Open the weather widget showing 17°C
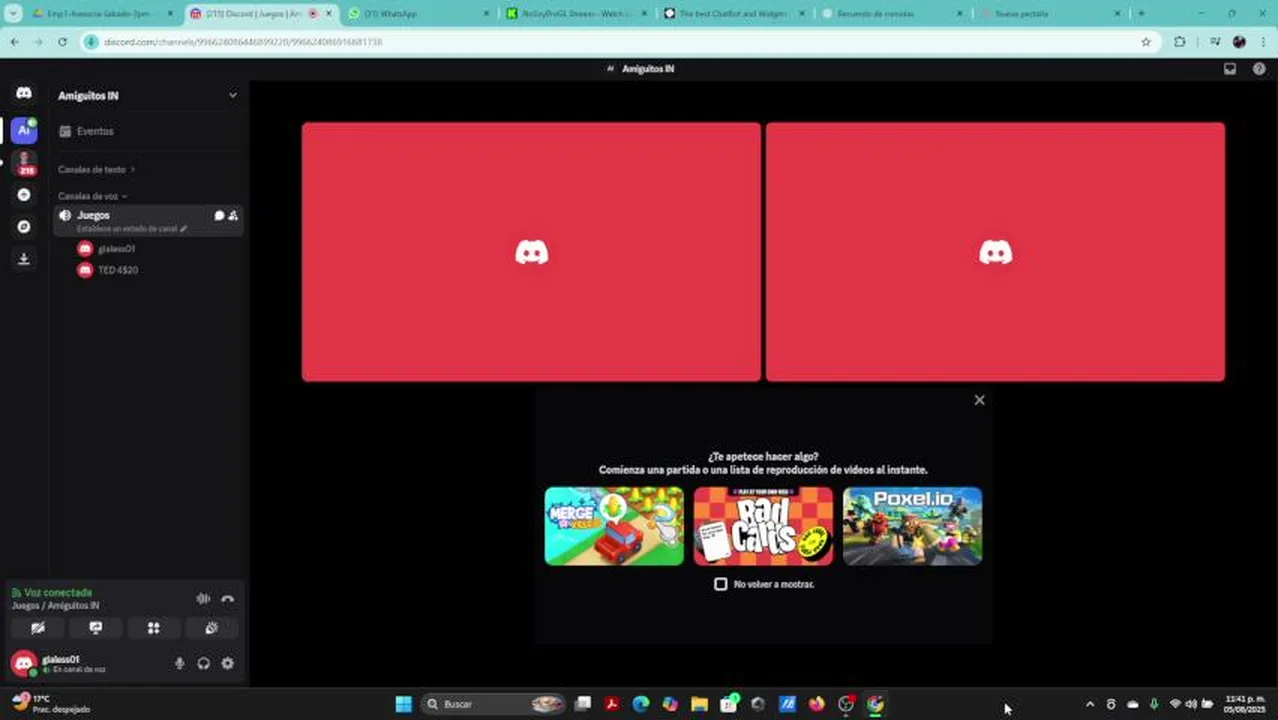The width and height of the screenshot is (1278, 720). coord(50,704)
